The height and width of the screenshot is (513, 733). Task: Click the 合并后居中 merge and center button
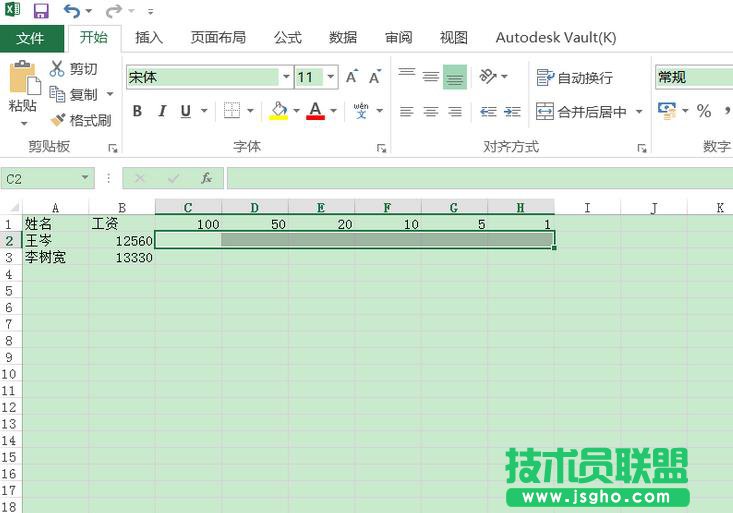581,112
